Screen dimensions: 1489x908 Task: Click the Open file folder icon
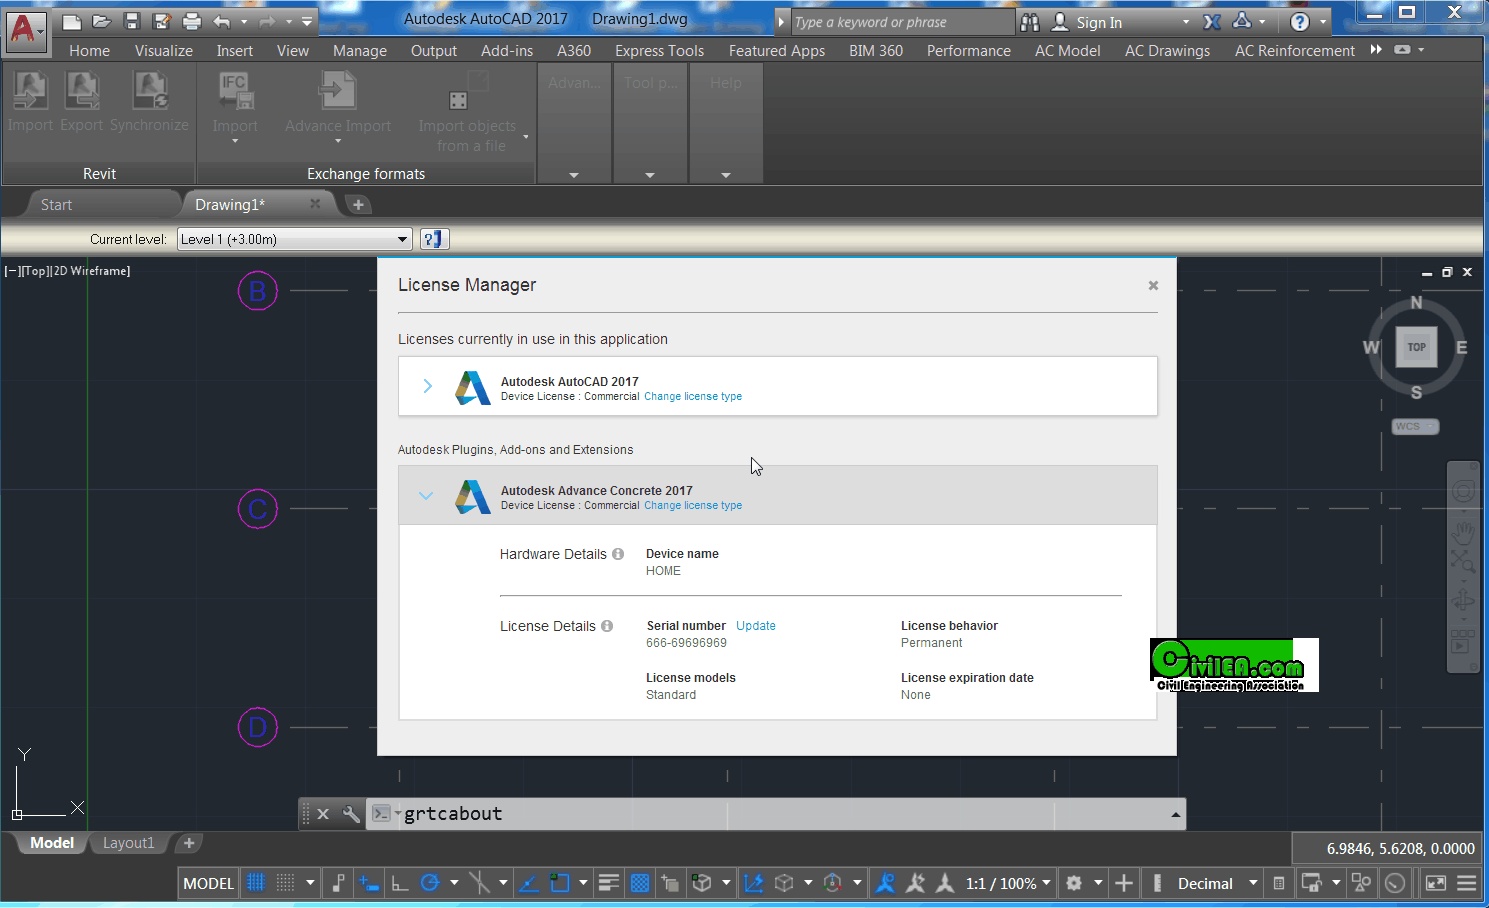[101, 21]
